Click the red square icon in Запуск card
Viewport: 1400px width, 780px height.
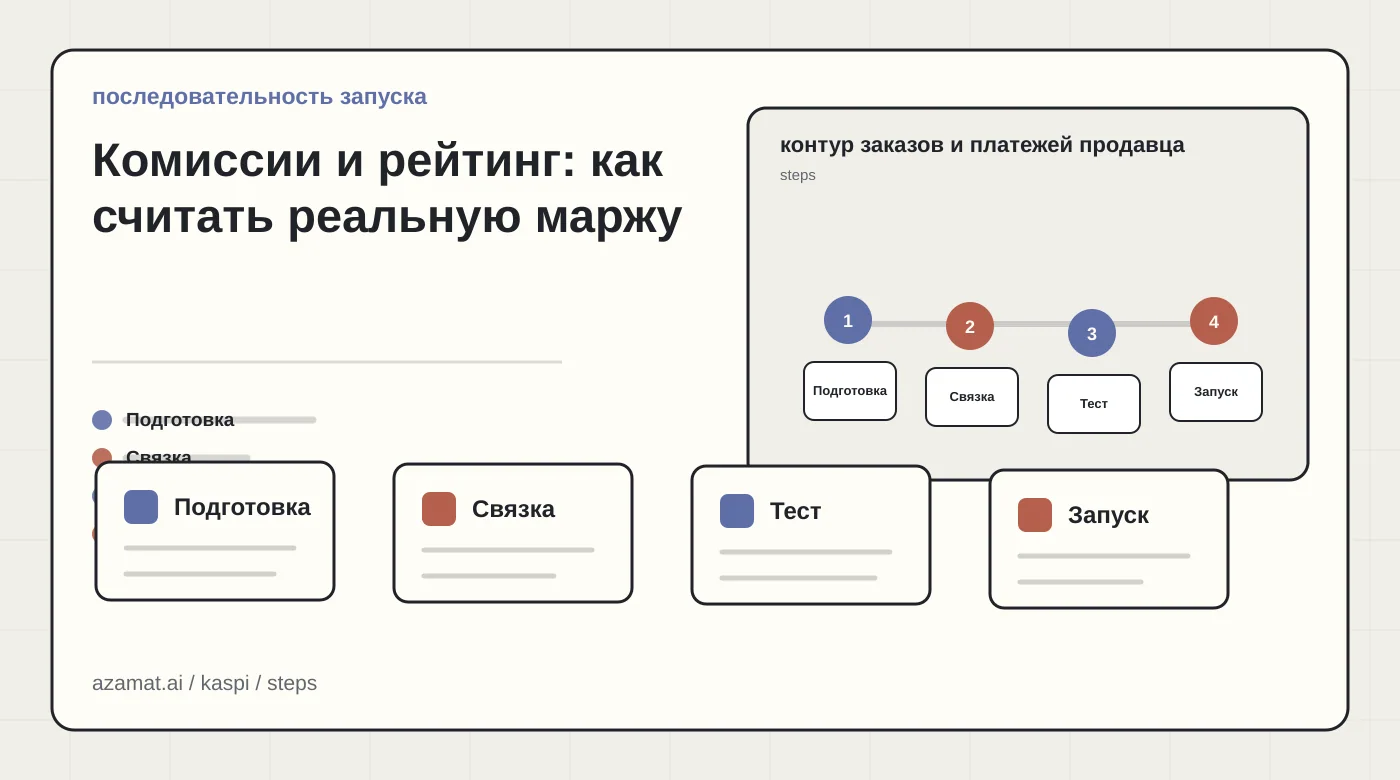coord(1035,515)
